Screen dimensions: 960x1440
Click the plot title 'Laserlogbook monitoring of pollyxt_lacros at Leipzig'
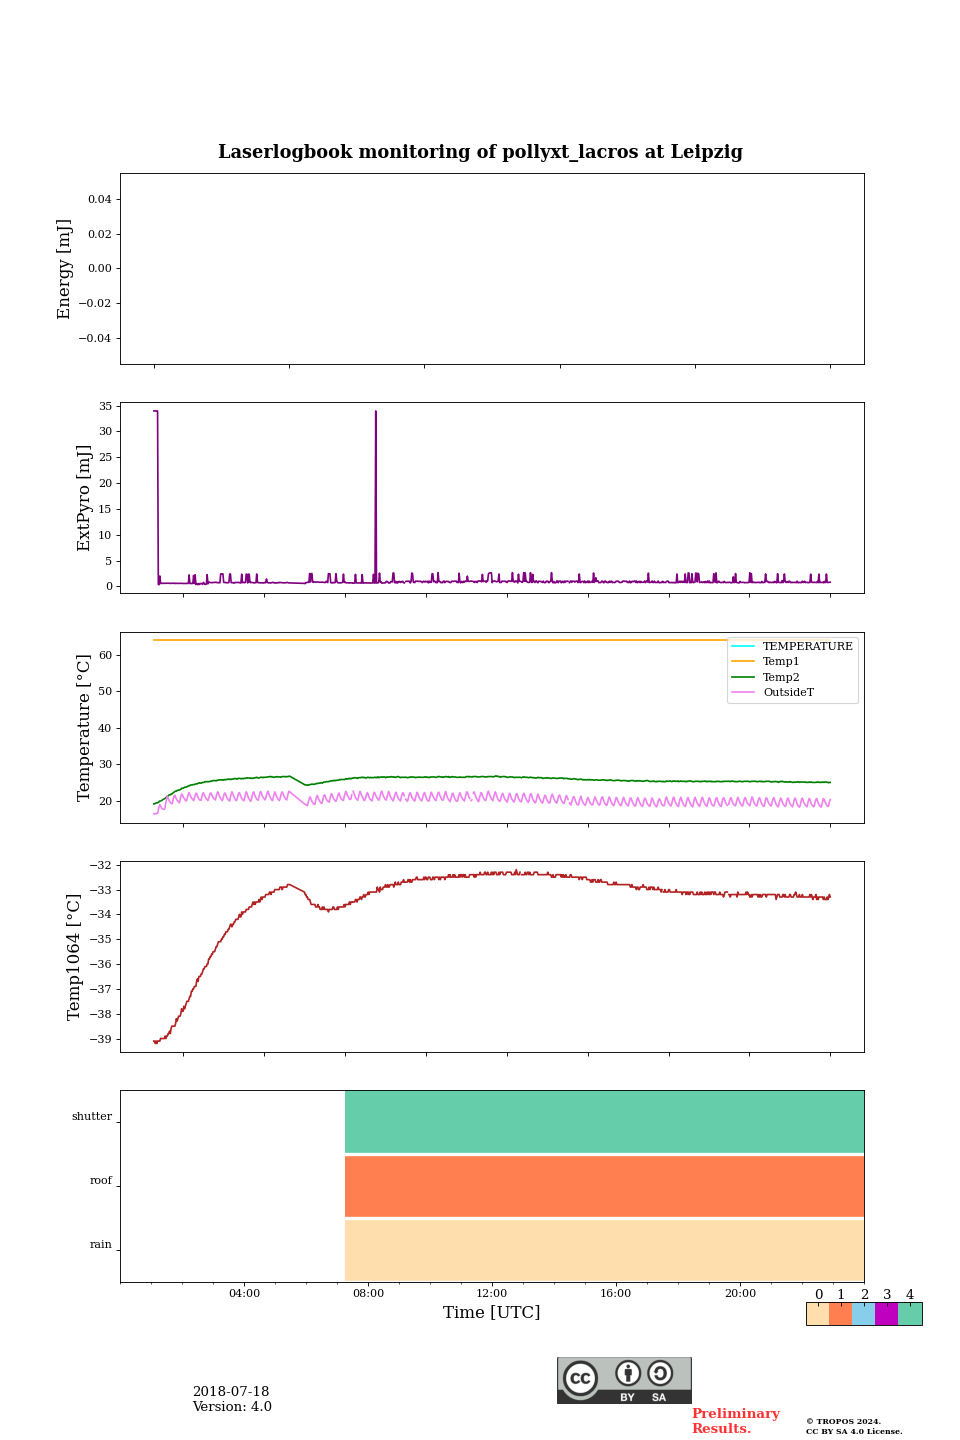tap(480, 152)
